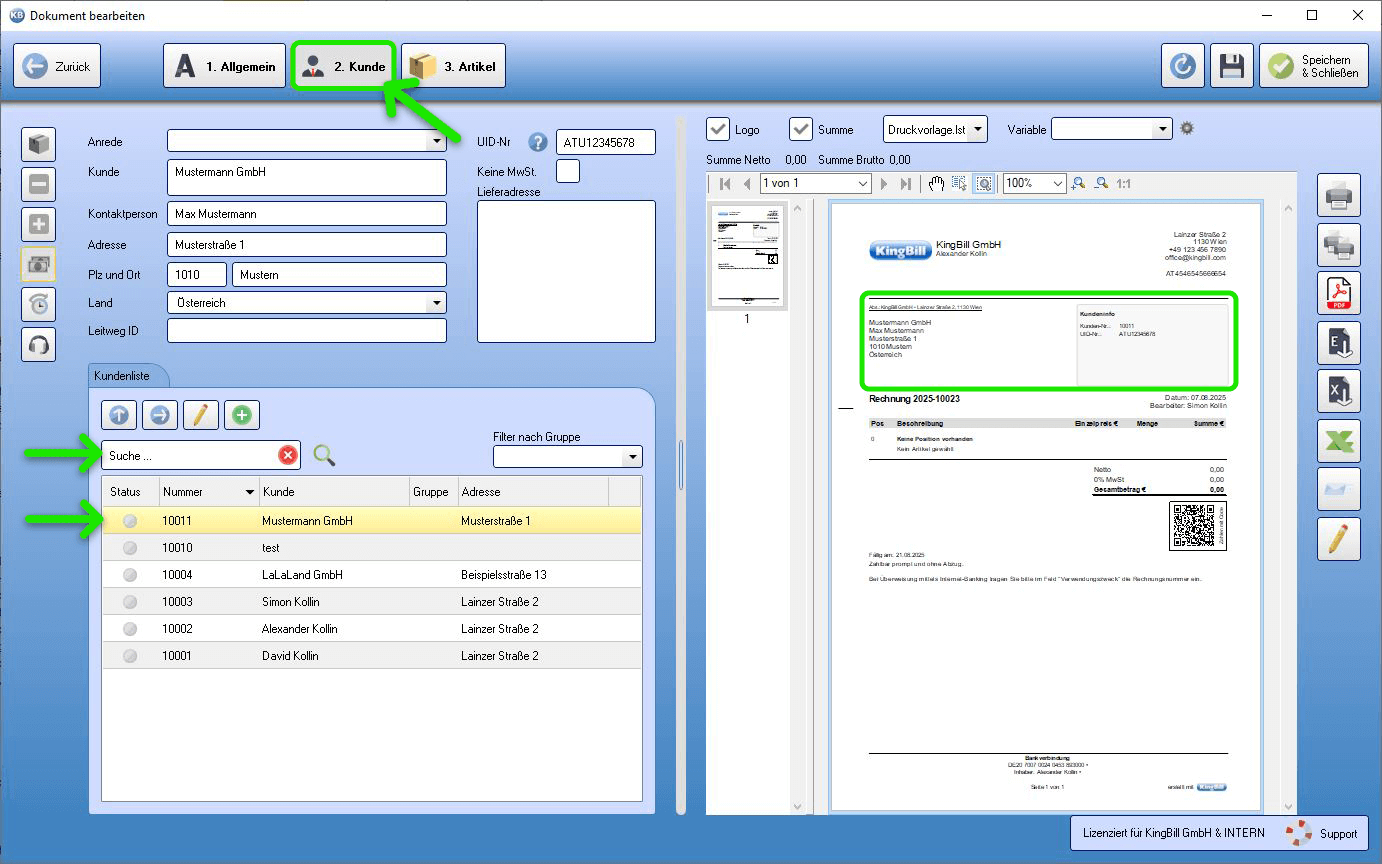Switch to the 3. Artikel tab
The image size is (1382, 864).
[453, 66]
